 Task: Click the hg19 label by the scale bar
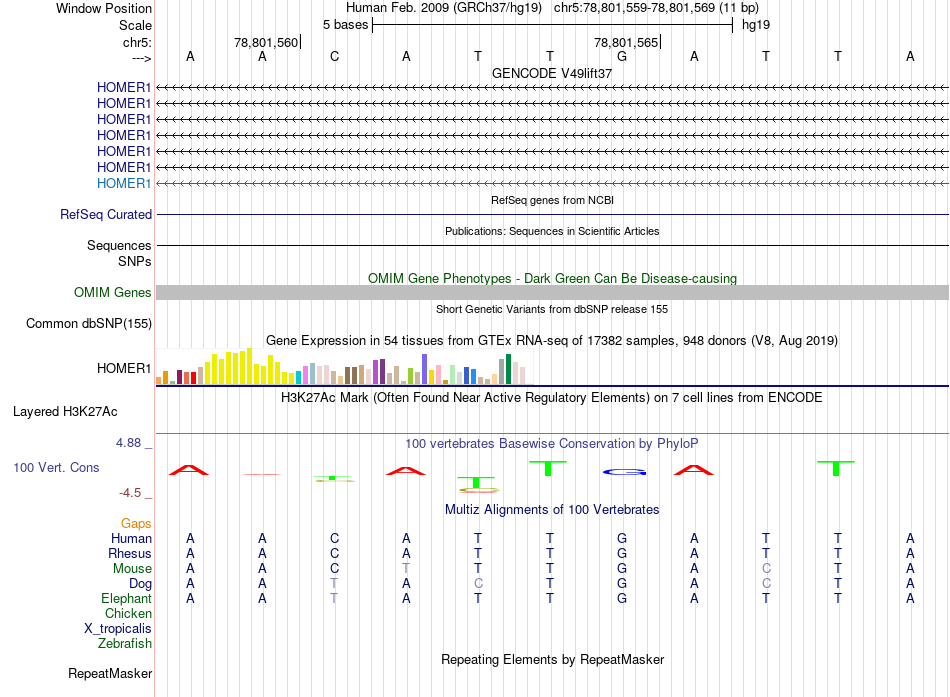tap(756, 25)
